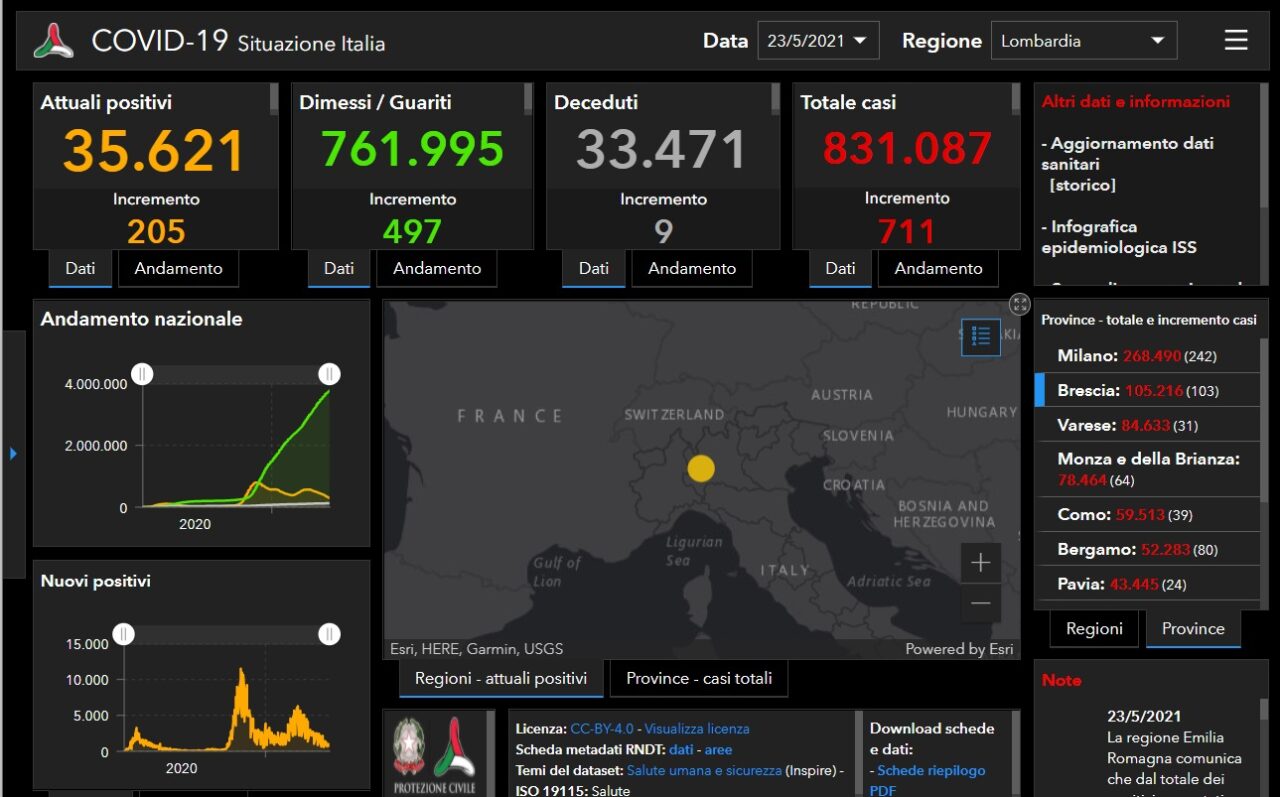Grab left slider handle of Andamento nazionale
1280x797 pixels.
143,374
